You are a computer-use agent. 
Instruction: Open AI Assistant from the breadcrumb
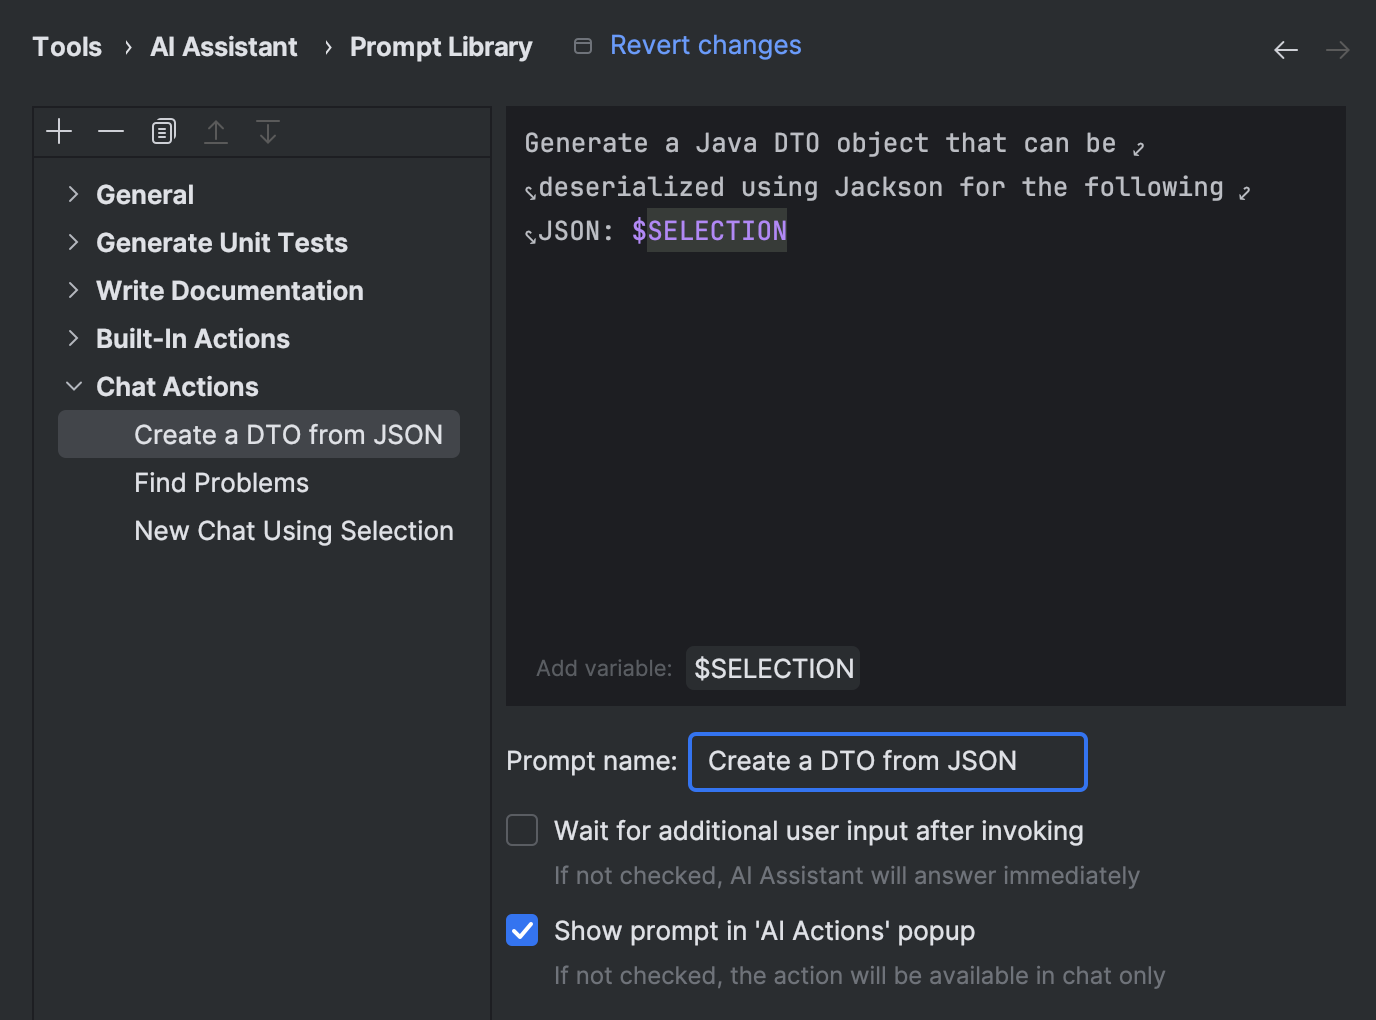[223, 46]
